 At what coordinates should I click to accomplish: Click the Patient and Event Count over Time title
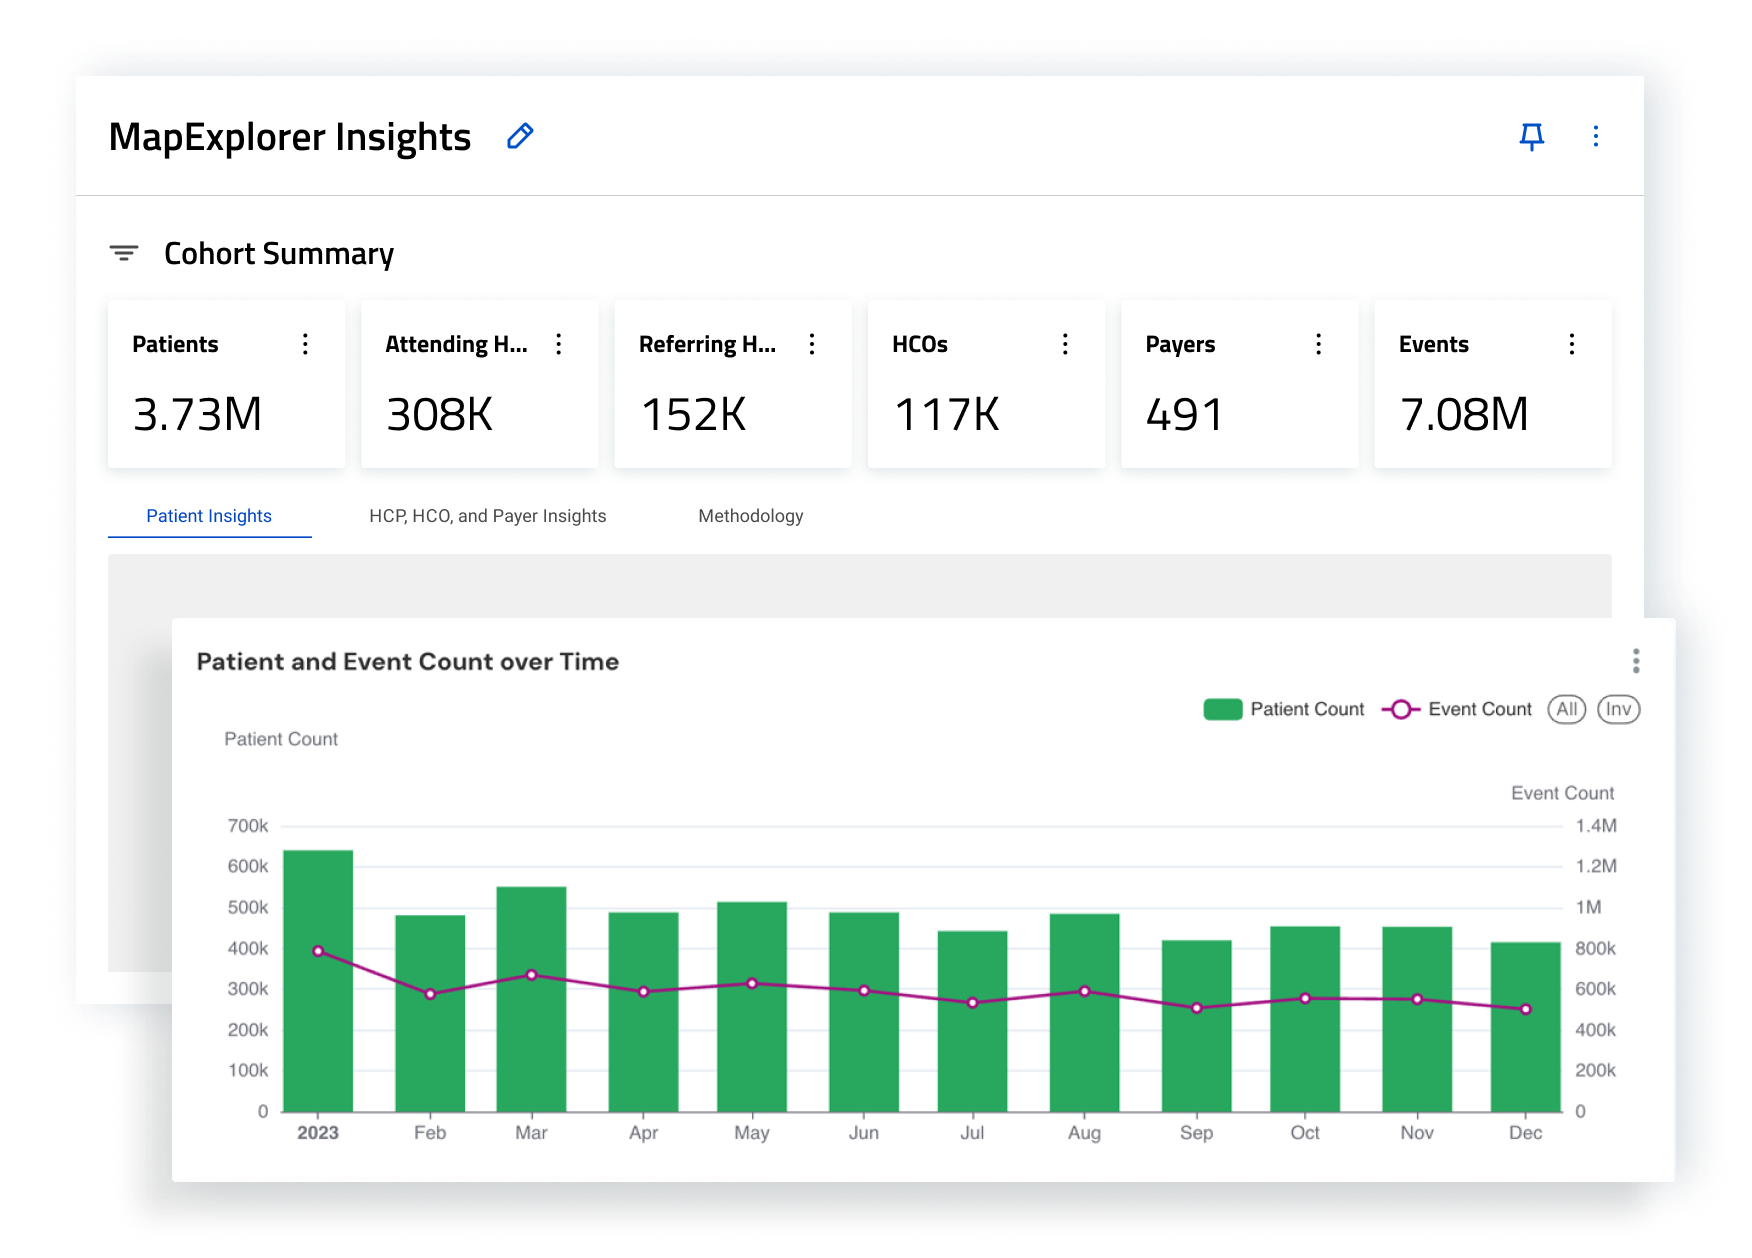point(408,662)
